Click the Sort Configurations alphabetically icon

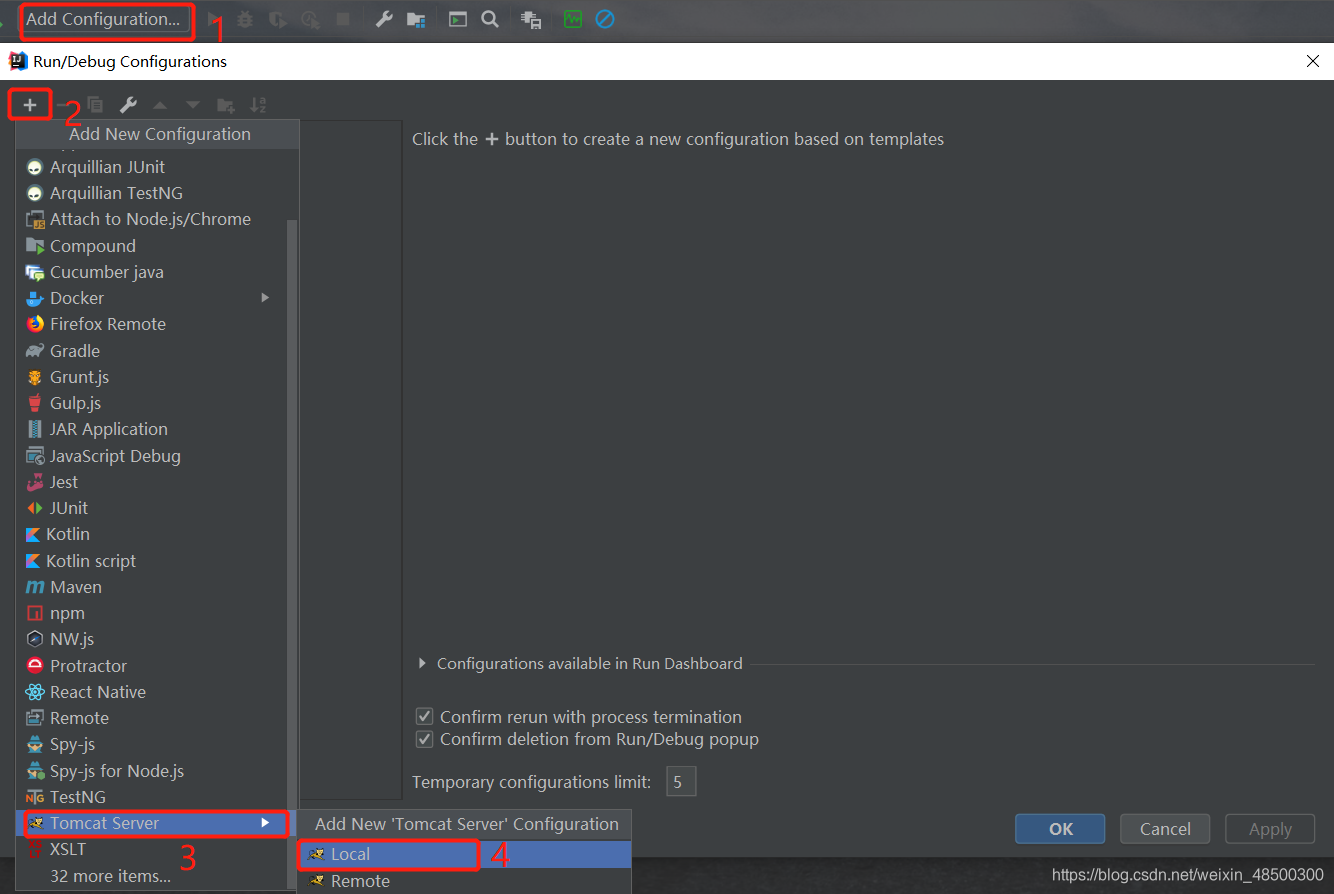pos(258,104)
